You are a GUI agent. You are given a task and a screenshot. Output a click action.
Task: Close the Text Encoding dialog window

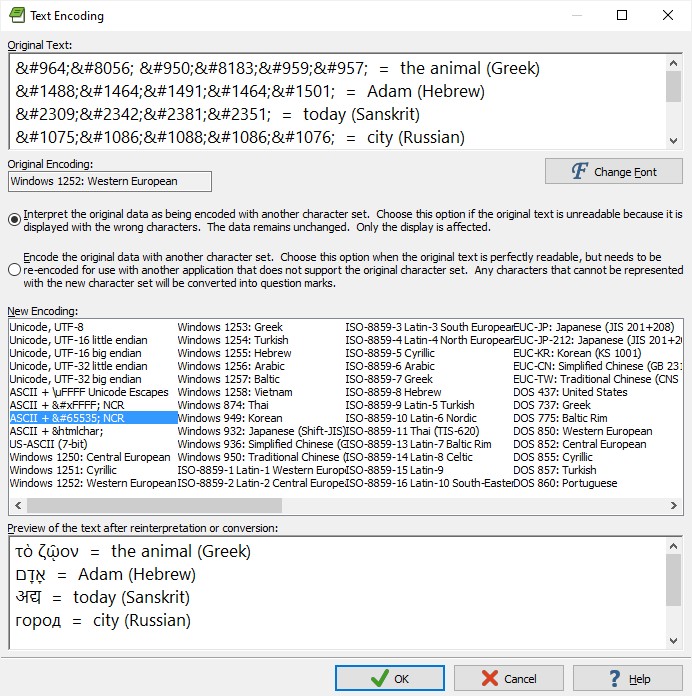click(668, 16)
